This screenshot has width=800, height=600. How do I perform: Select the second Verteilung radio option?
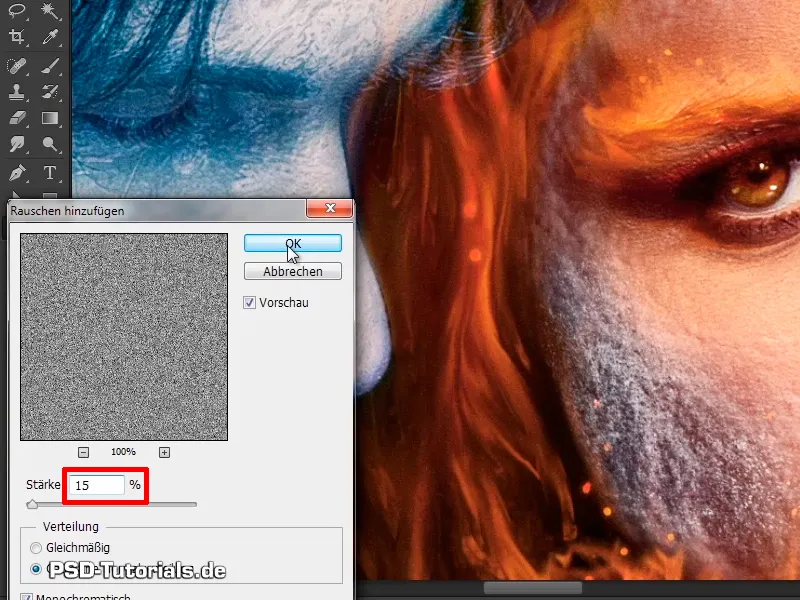[x=36, y=569]
